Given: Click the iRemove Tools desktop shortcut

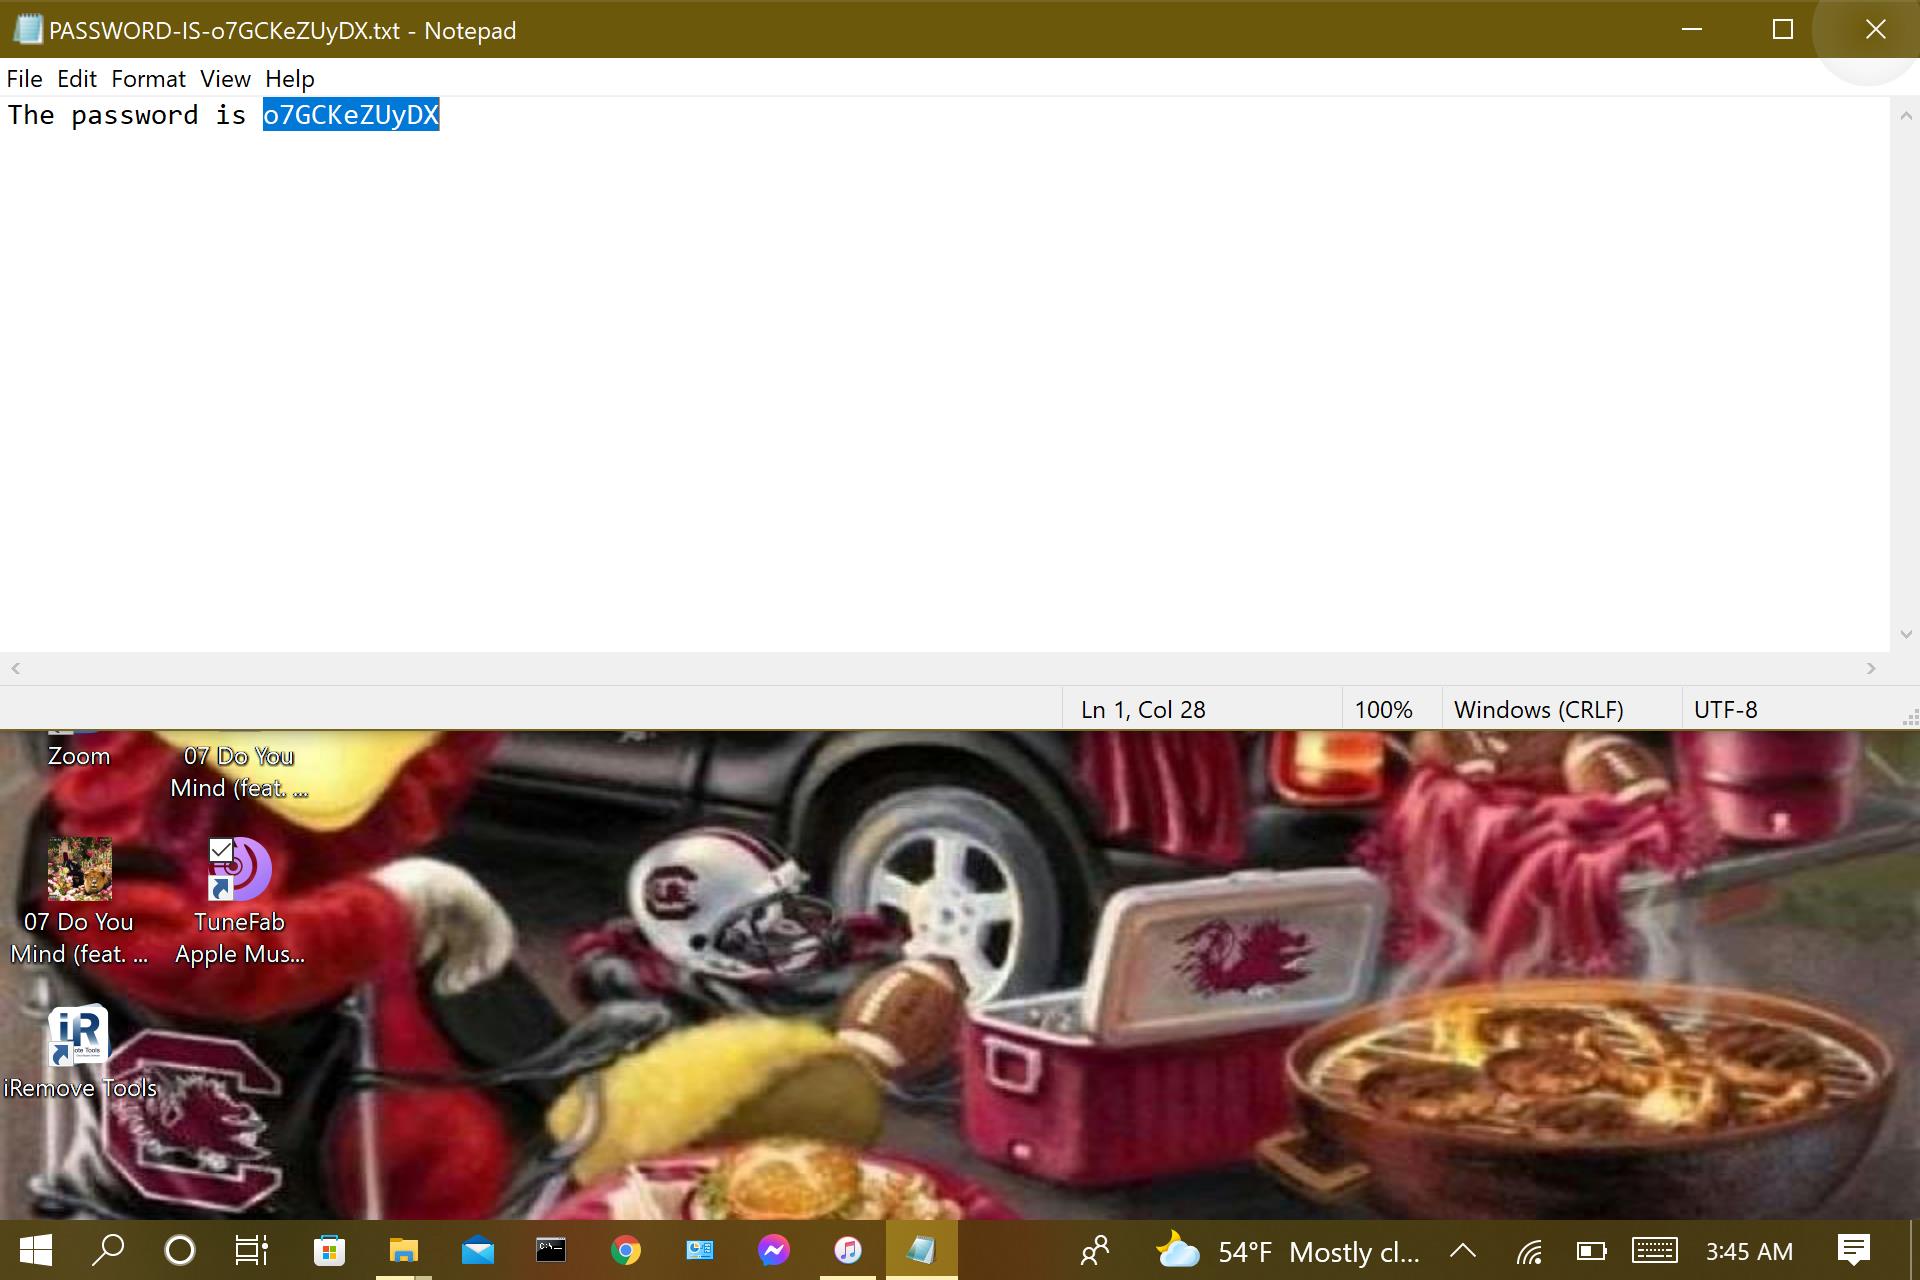Looking at the screenshot, I should pyautogui.click(x=79, y=1037).
